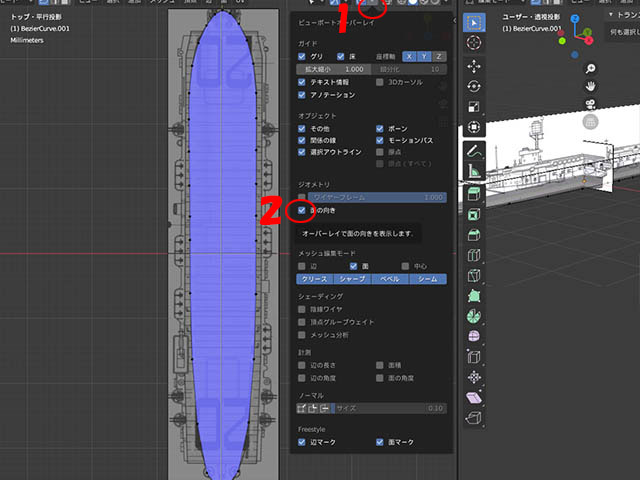Viewport: 640px width, 480px height.
Task: Click ユーザー・透視投影 label in right viewport
Action: [531, 17]
